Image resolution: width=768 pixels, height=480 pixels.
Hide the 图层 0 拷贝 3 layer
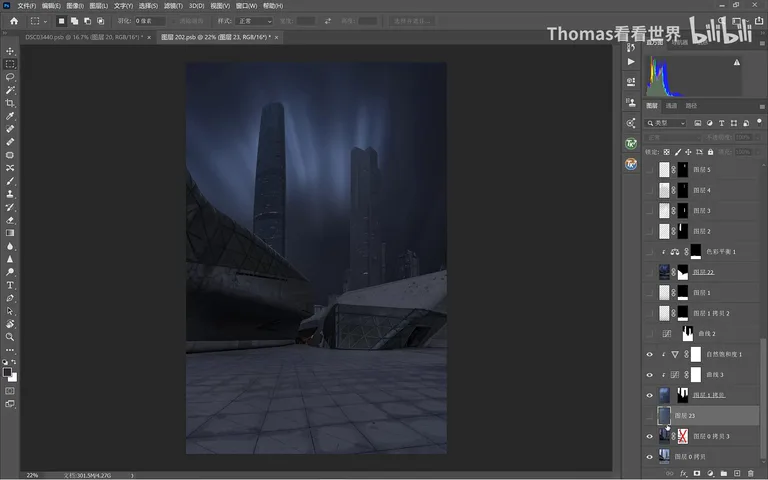coord(649,436)
